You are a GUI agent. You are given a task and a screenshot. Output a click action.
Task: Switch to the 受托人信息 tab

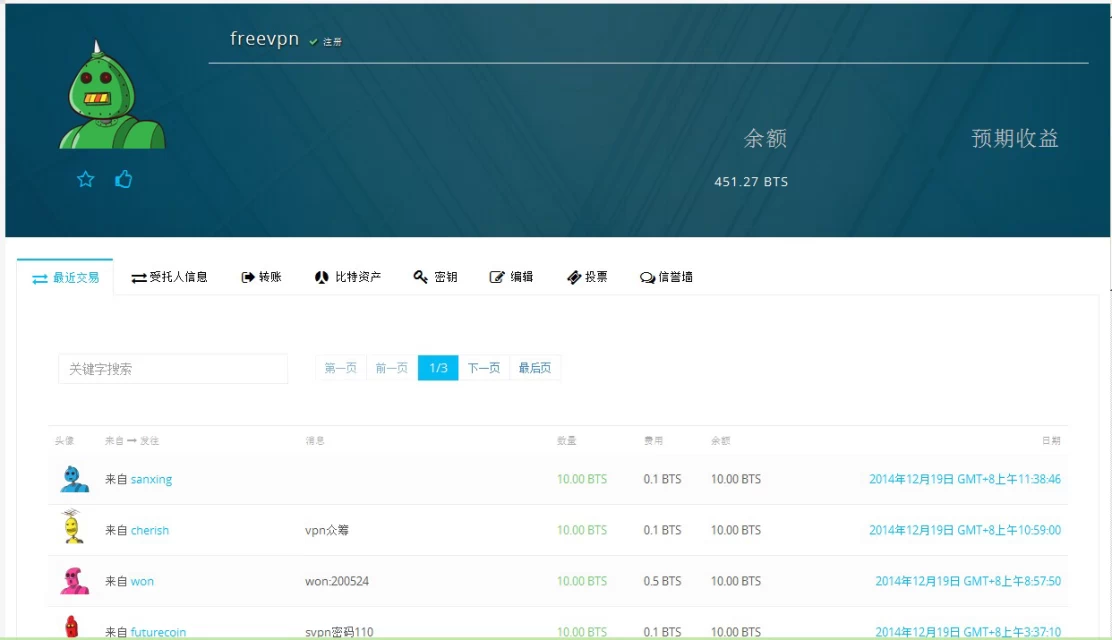(169, 277)
